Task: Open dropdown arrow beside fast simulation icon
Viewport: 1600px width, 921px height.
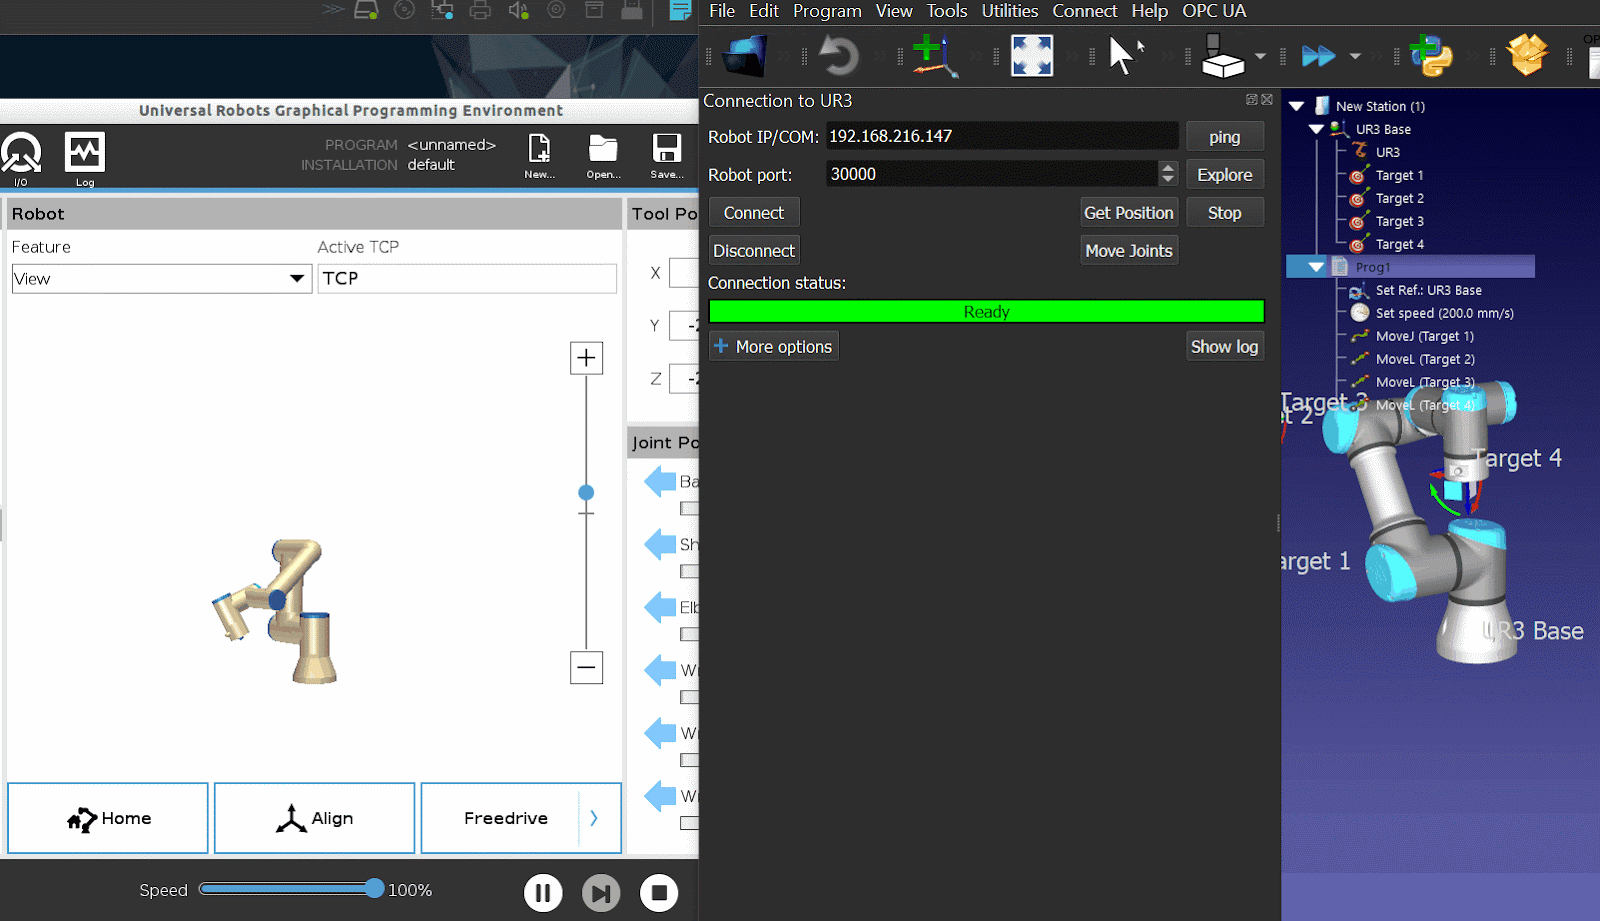Action: (x=1355, y=56)
